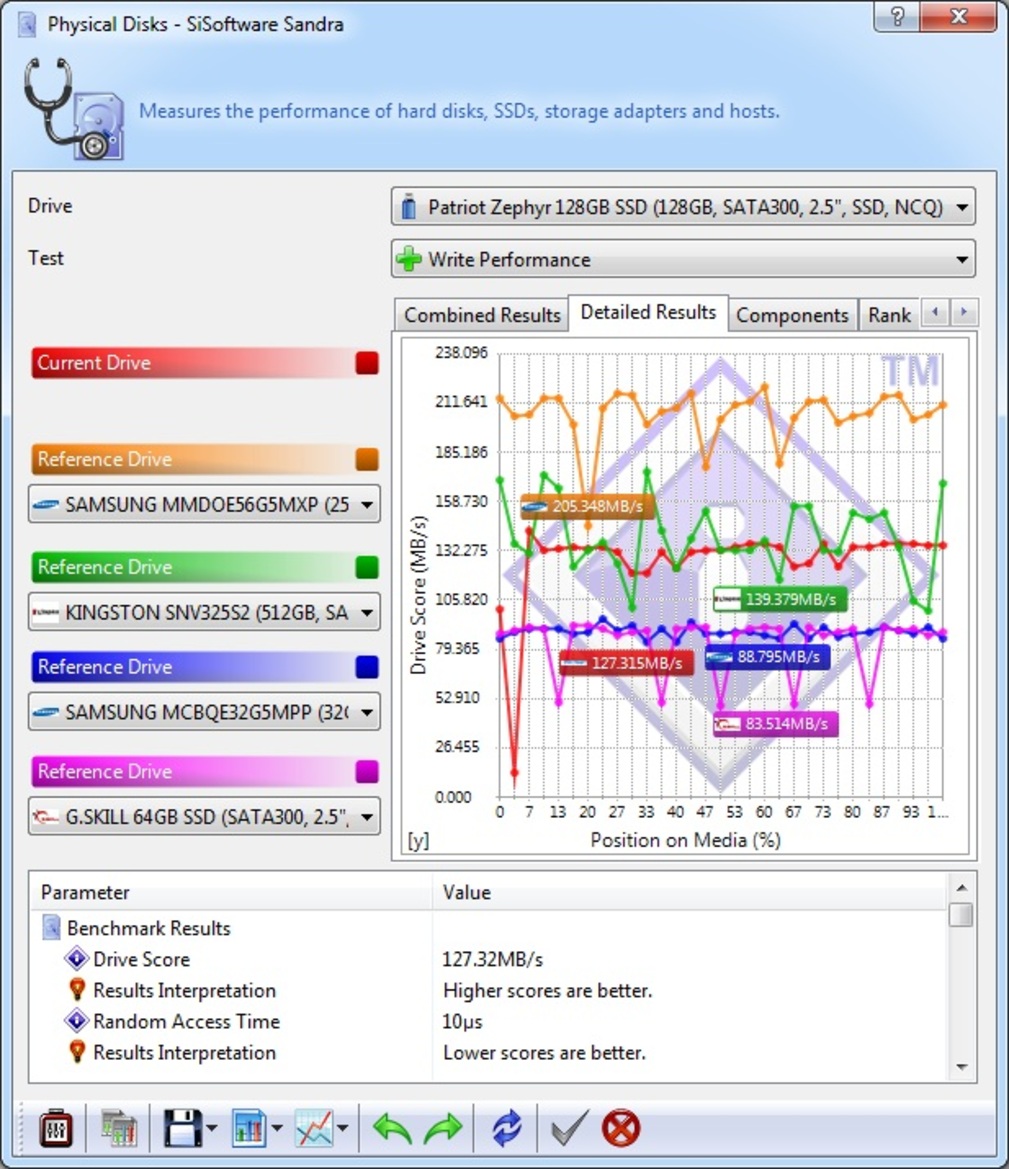Click the grey checkmark OK icon
The image size is (1009, 1169).
tap(570, 1128)
